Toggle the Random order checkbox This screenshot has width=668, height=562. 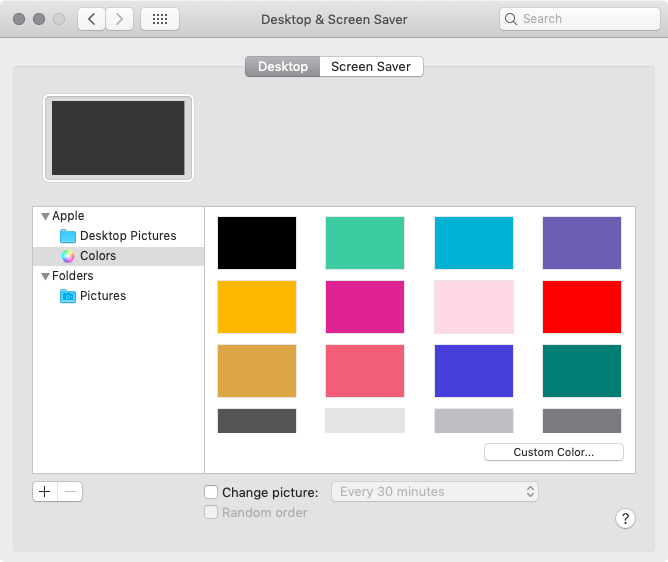click(x=211, y=512)
